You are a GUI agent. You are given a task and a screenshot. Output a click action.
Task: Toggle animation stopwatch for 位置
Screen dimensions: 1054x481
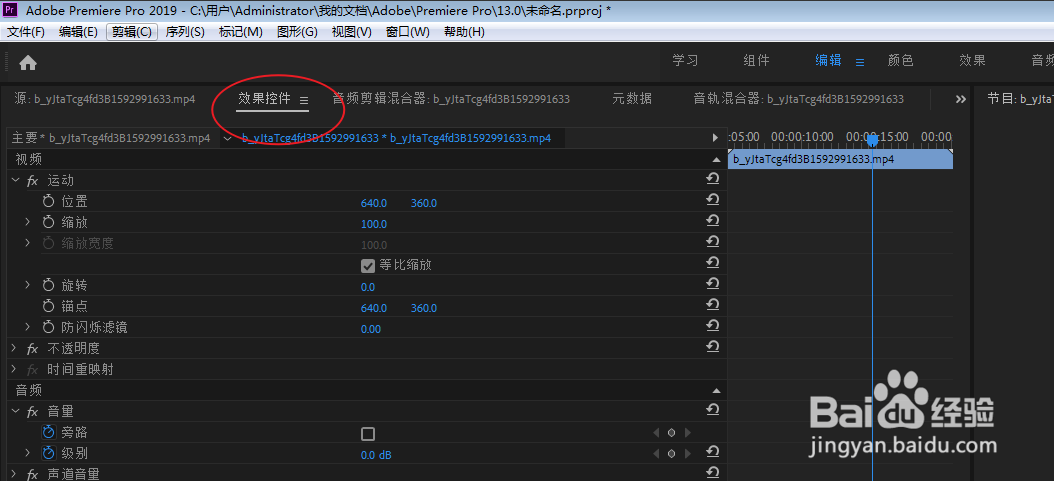[48, 201]
